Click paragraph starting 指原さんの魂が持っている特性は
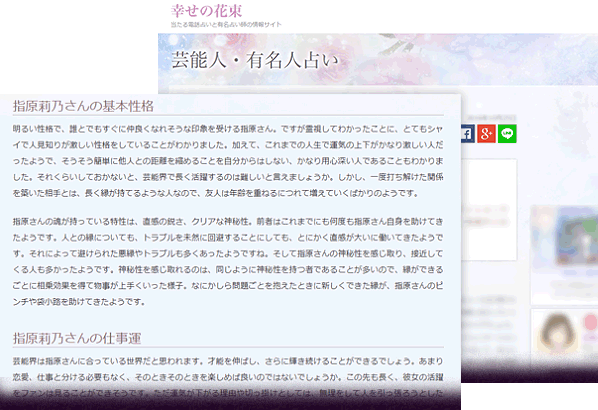598x410 pixels. click(228, 262)
